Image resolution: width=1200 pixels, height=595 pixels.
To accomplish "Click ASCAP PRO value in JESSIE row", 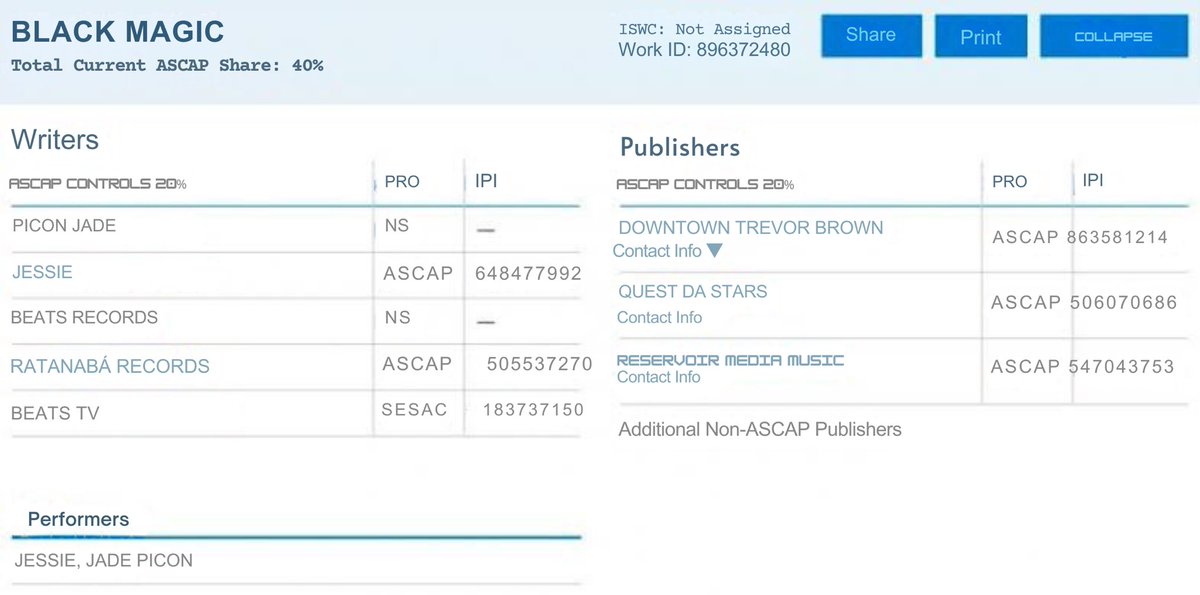I will (418, 273).
